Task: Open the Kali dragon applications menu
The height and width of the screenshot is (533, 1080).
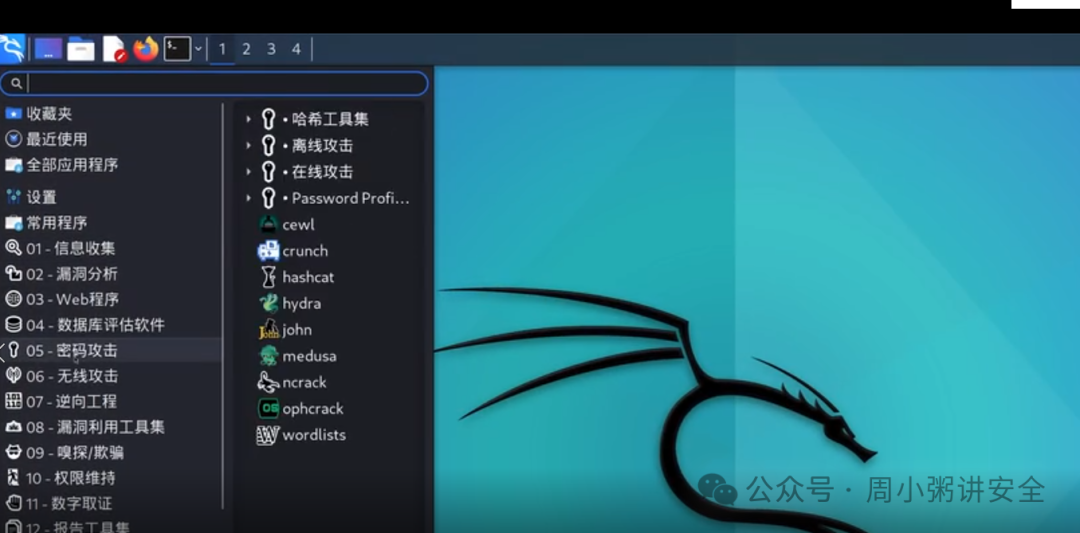Action: tap(12, 49)
